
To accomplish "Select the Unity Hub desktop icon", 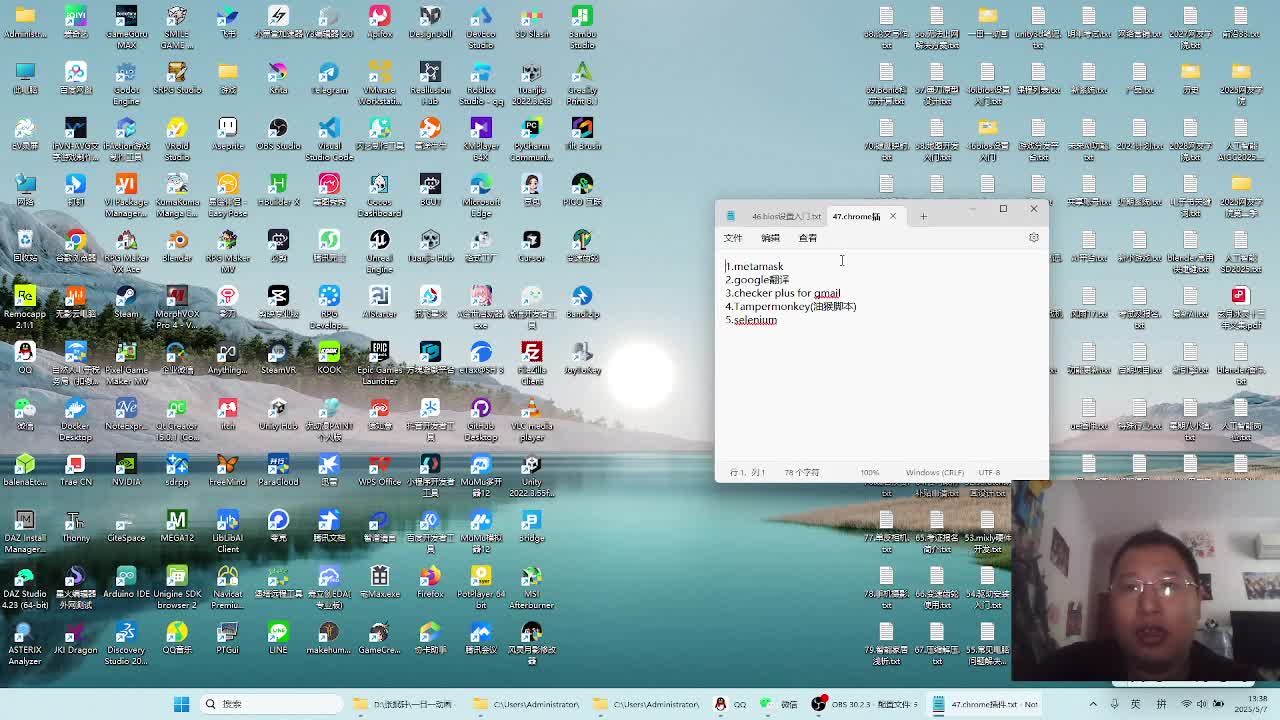I will point(278,415).
